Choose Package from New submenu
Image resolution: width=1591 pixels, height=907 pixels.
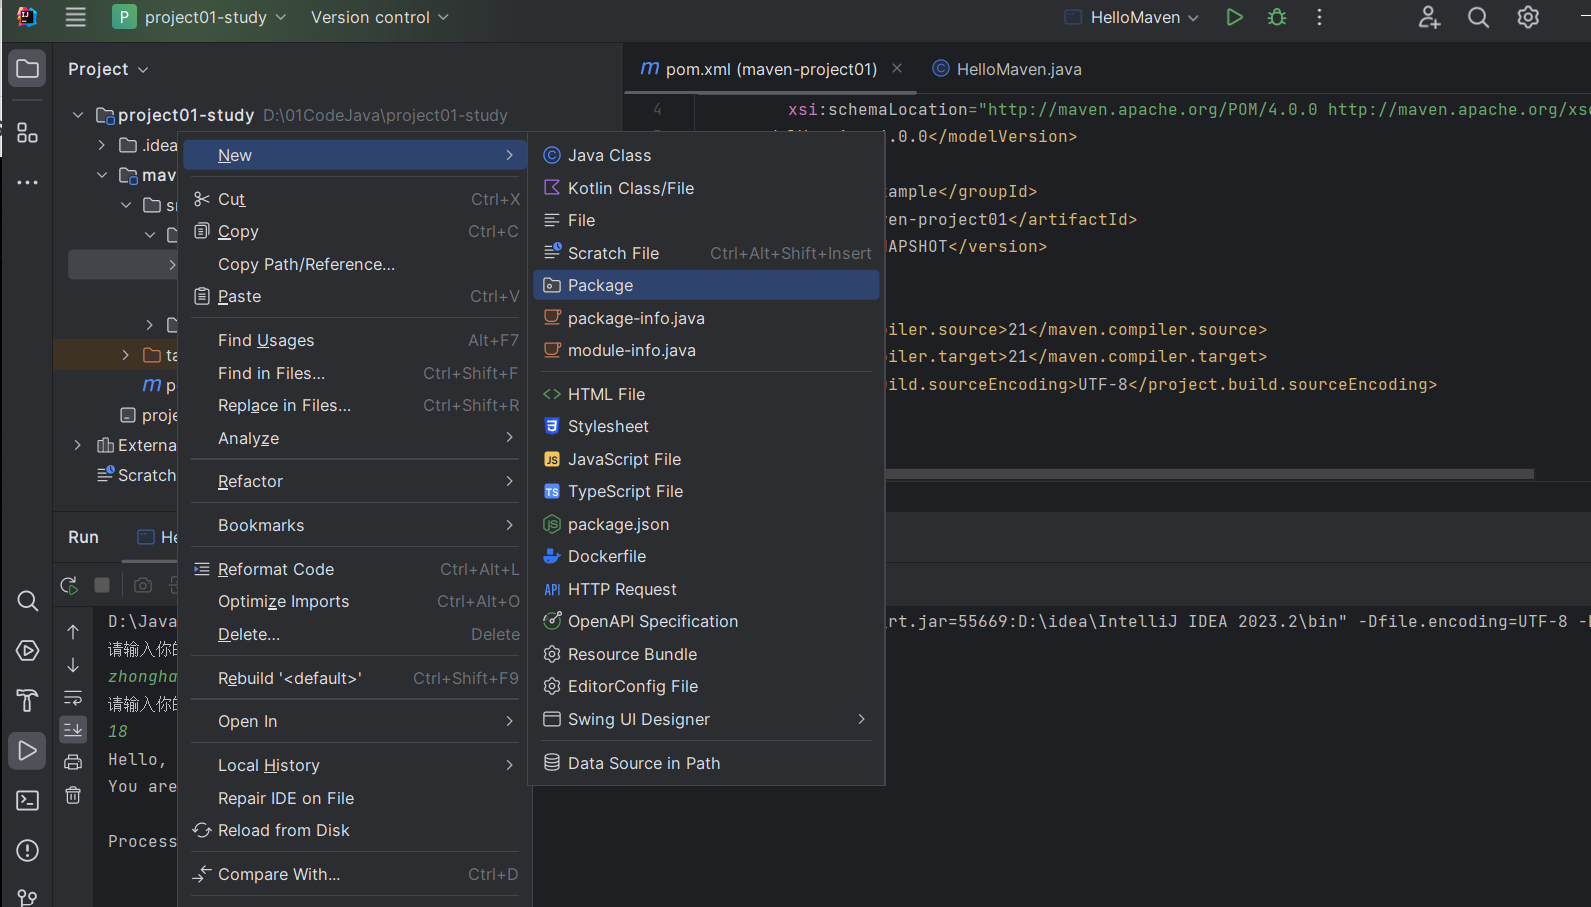click(x=706, y=285)
